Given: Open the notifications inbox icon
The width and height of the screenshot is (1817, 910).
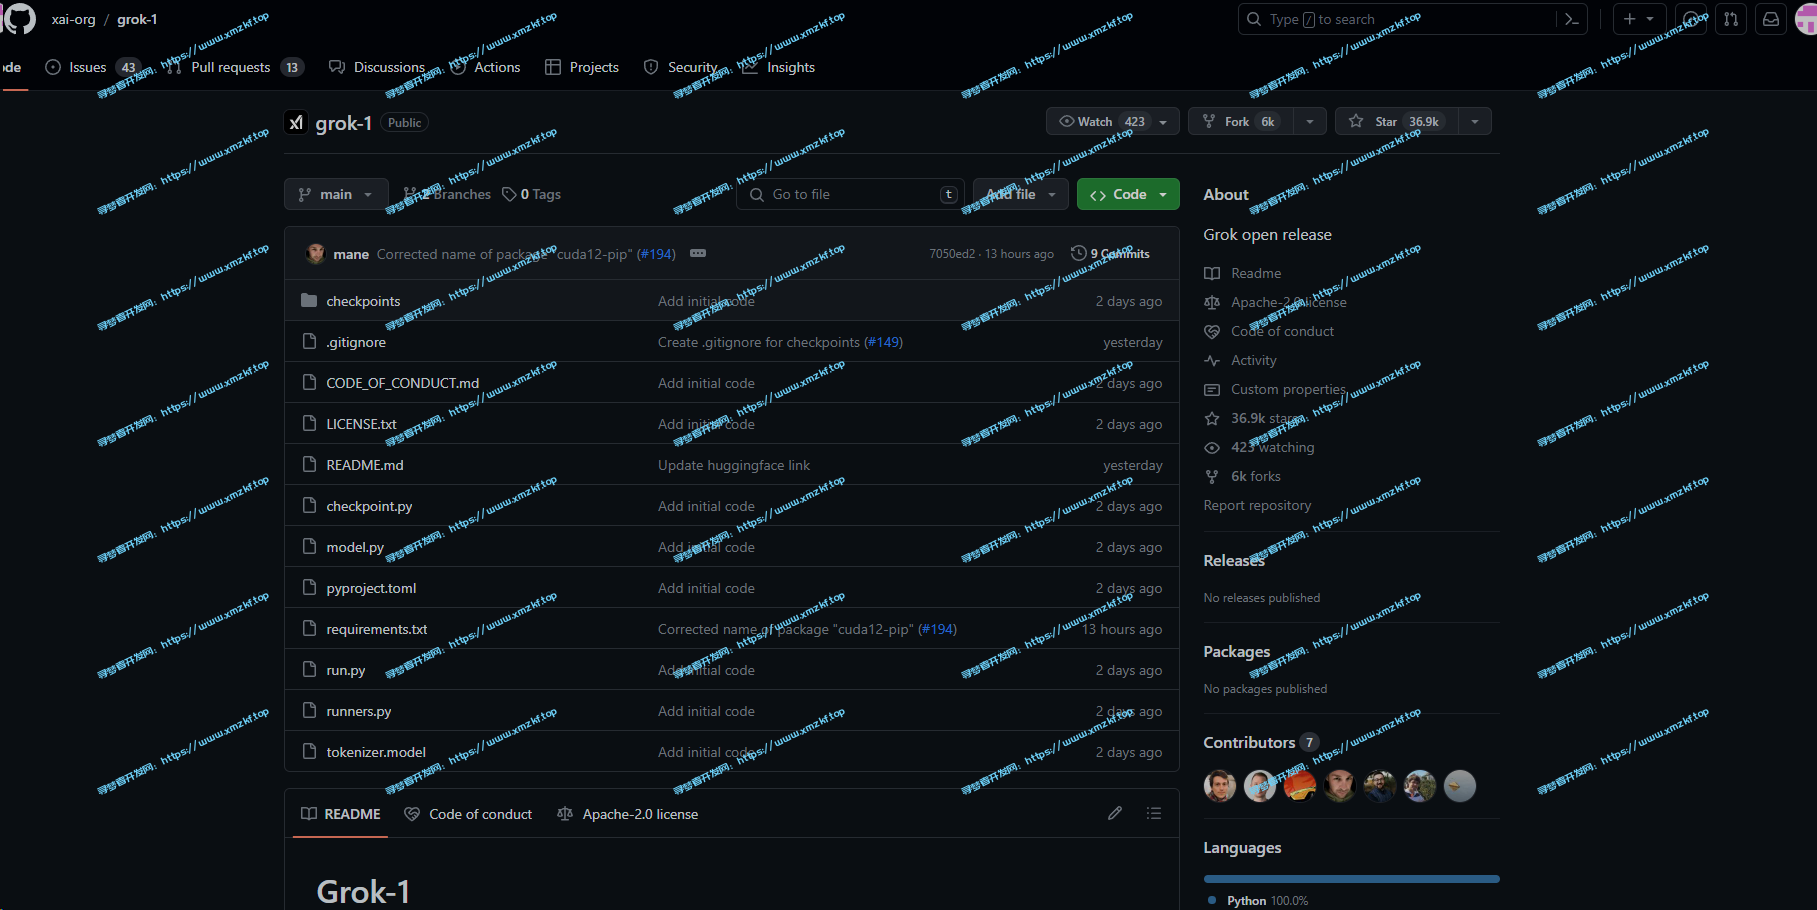Looking at the screenshot, I should pos(1771,19).
